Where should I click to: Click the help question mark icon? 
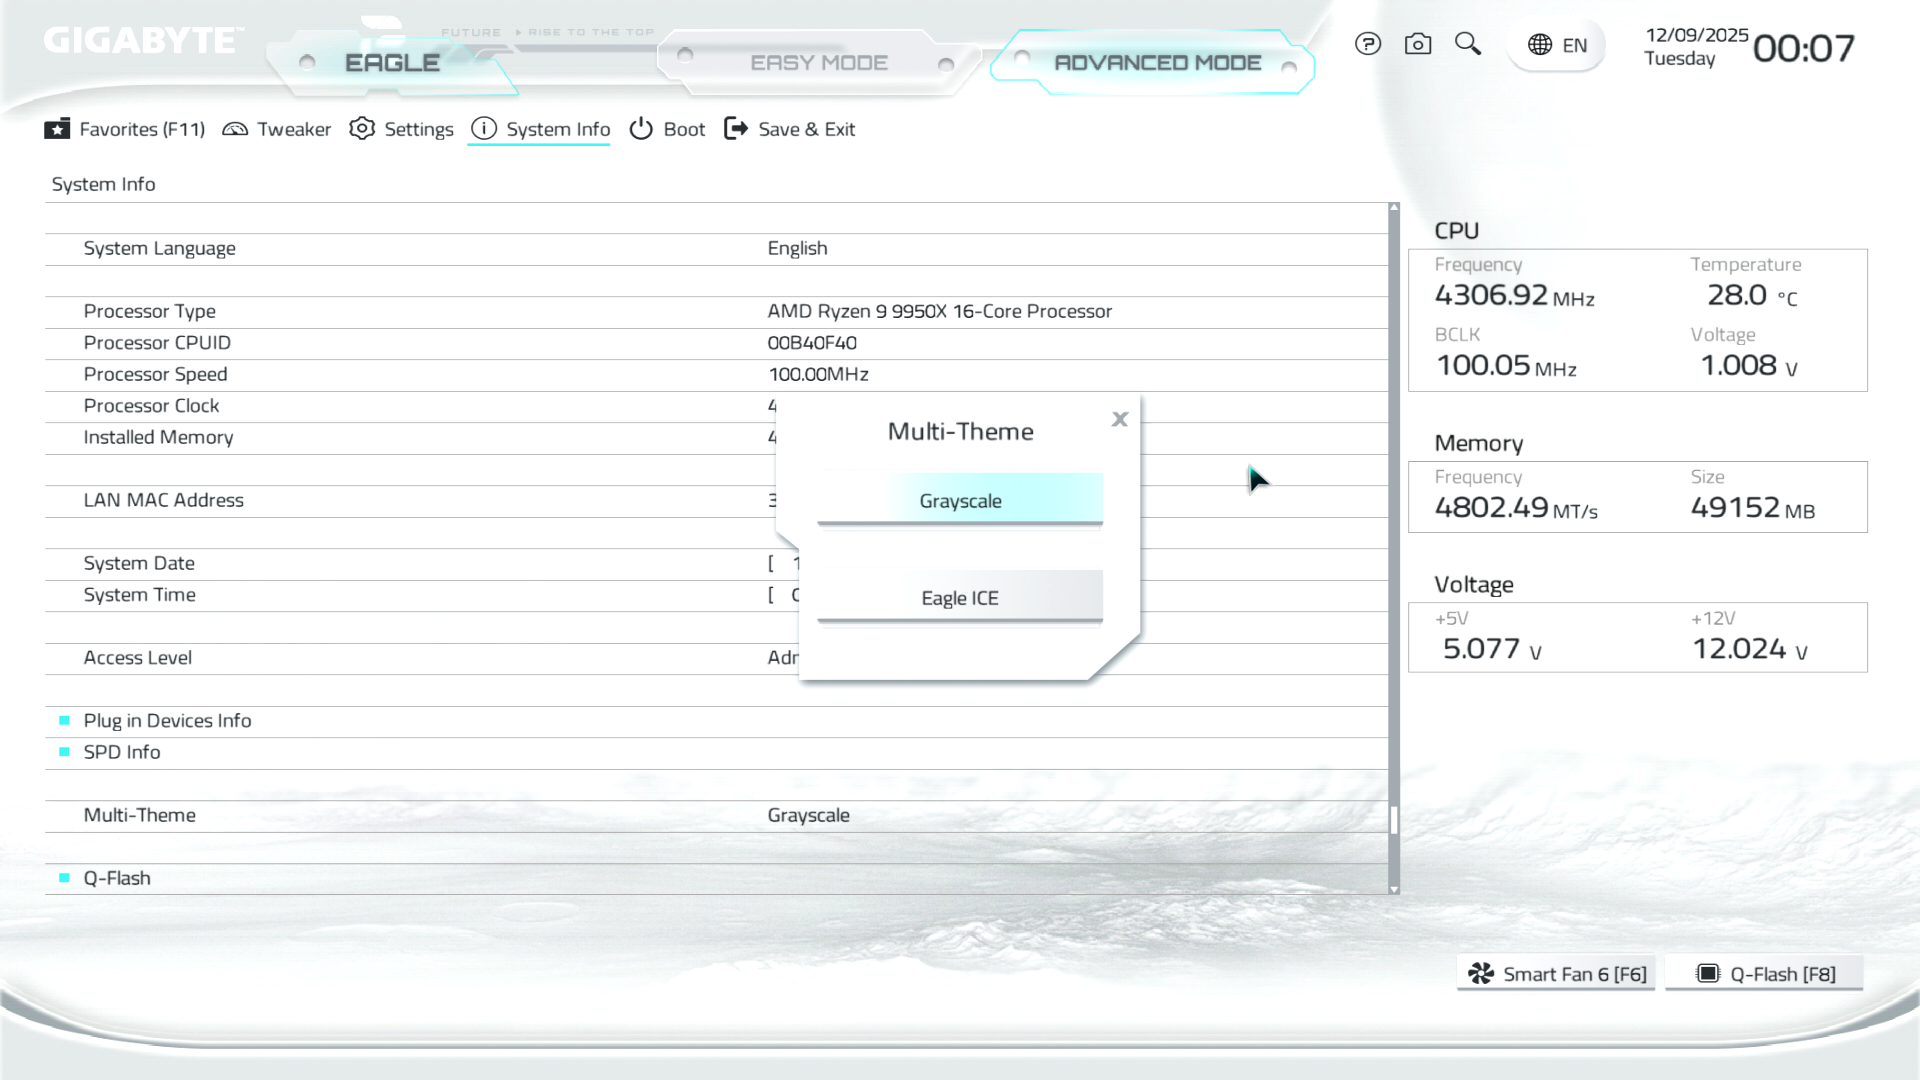click(x=1367, y=44)
